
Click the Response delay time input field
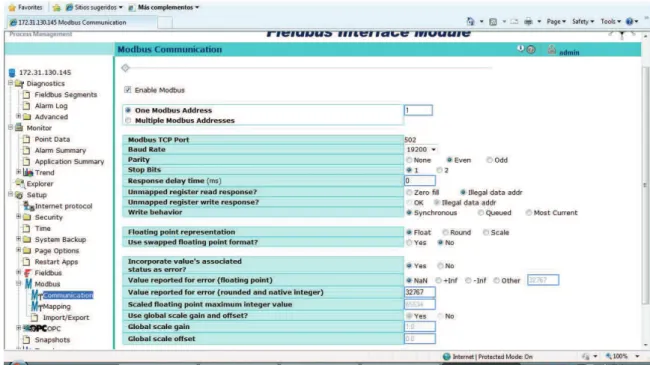[420, 180]
